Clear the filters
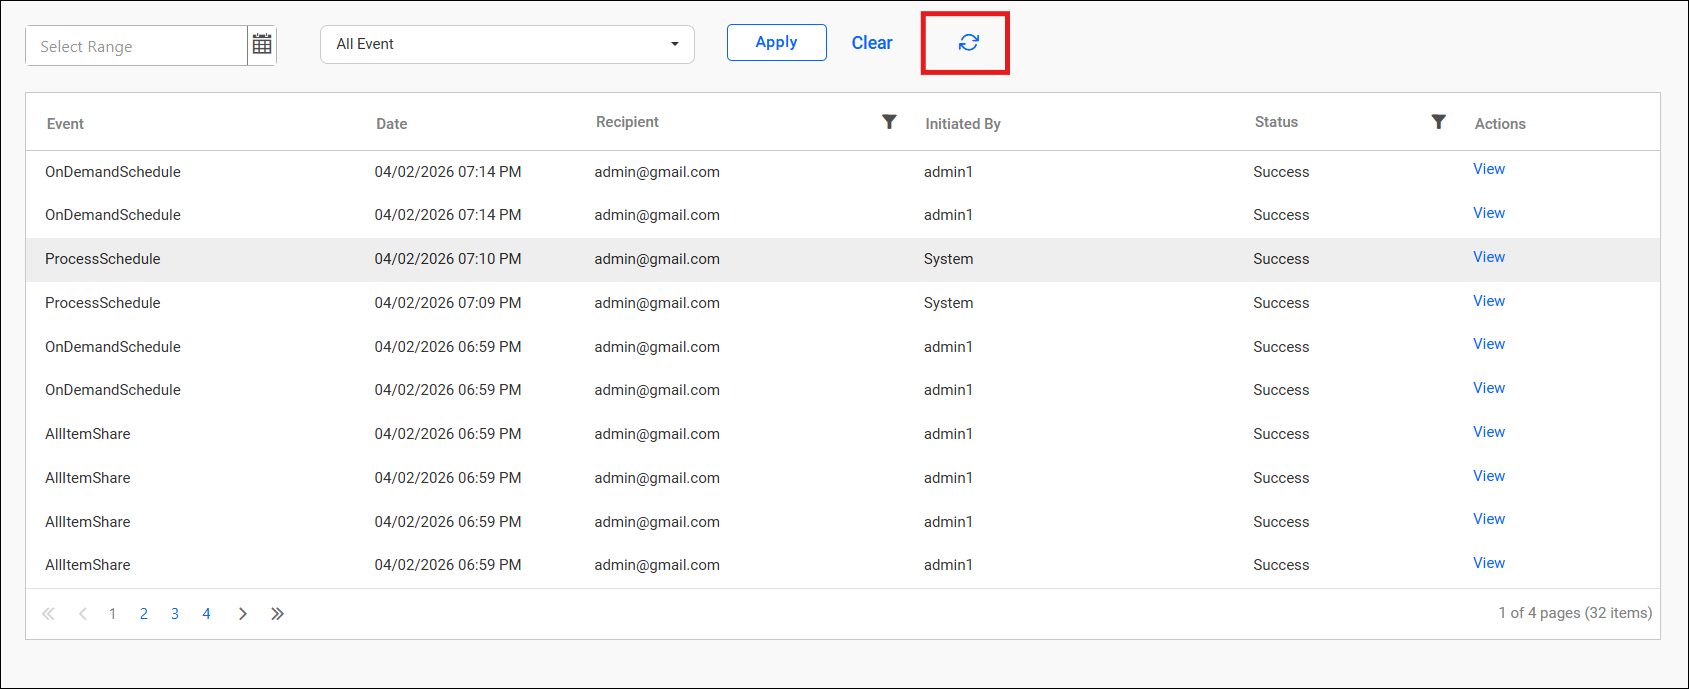 coord(872,43)
